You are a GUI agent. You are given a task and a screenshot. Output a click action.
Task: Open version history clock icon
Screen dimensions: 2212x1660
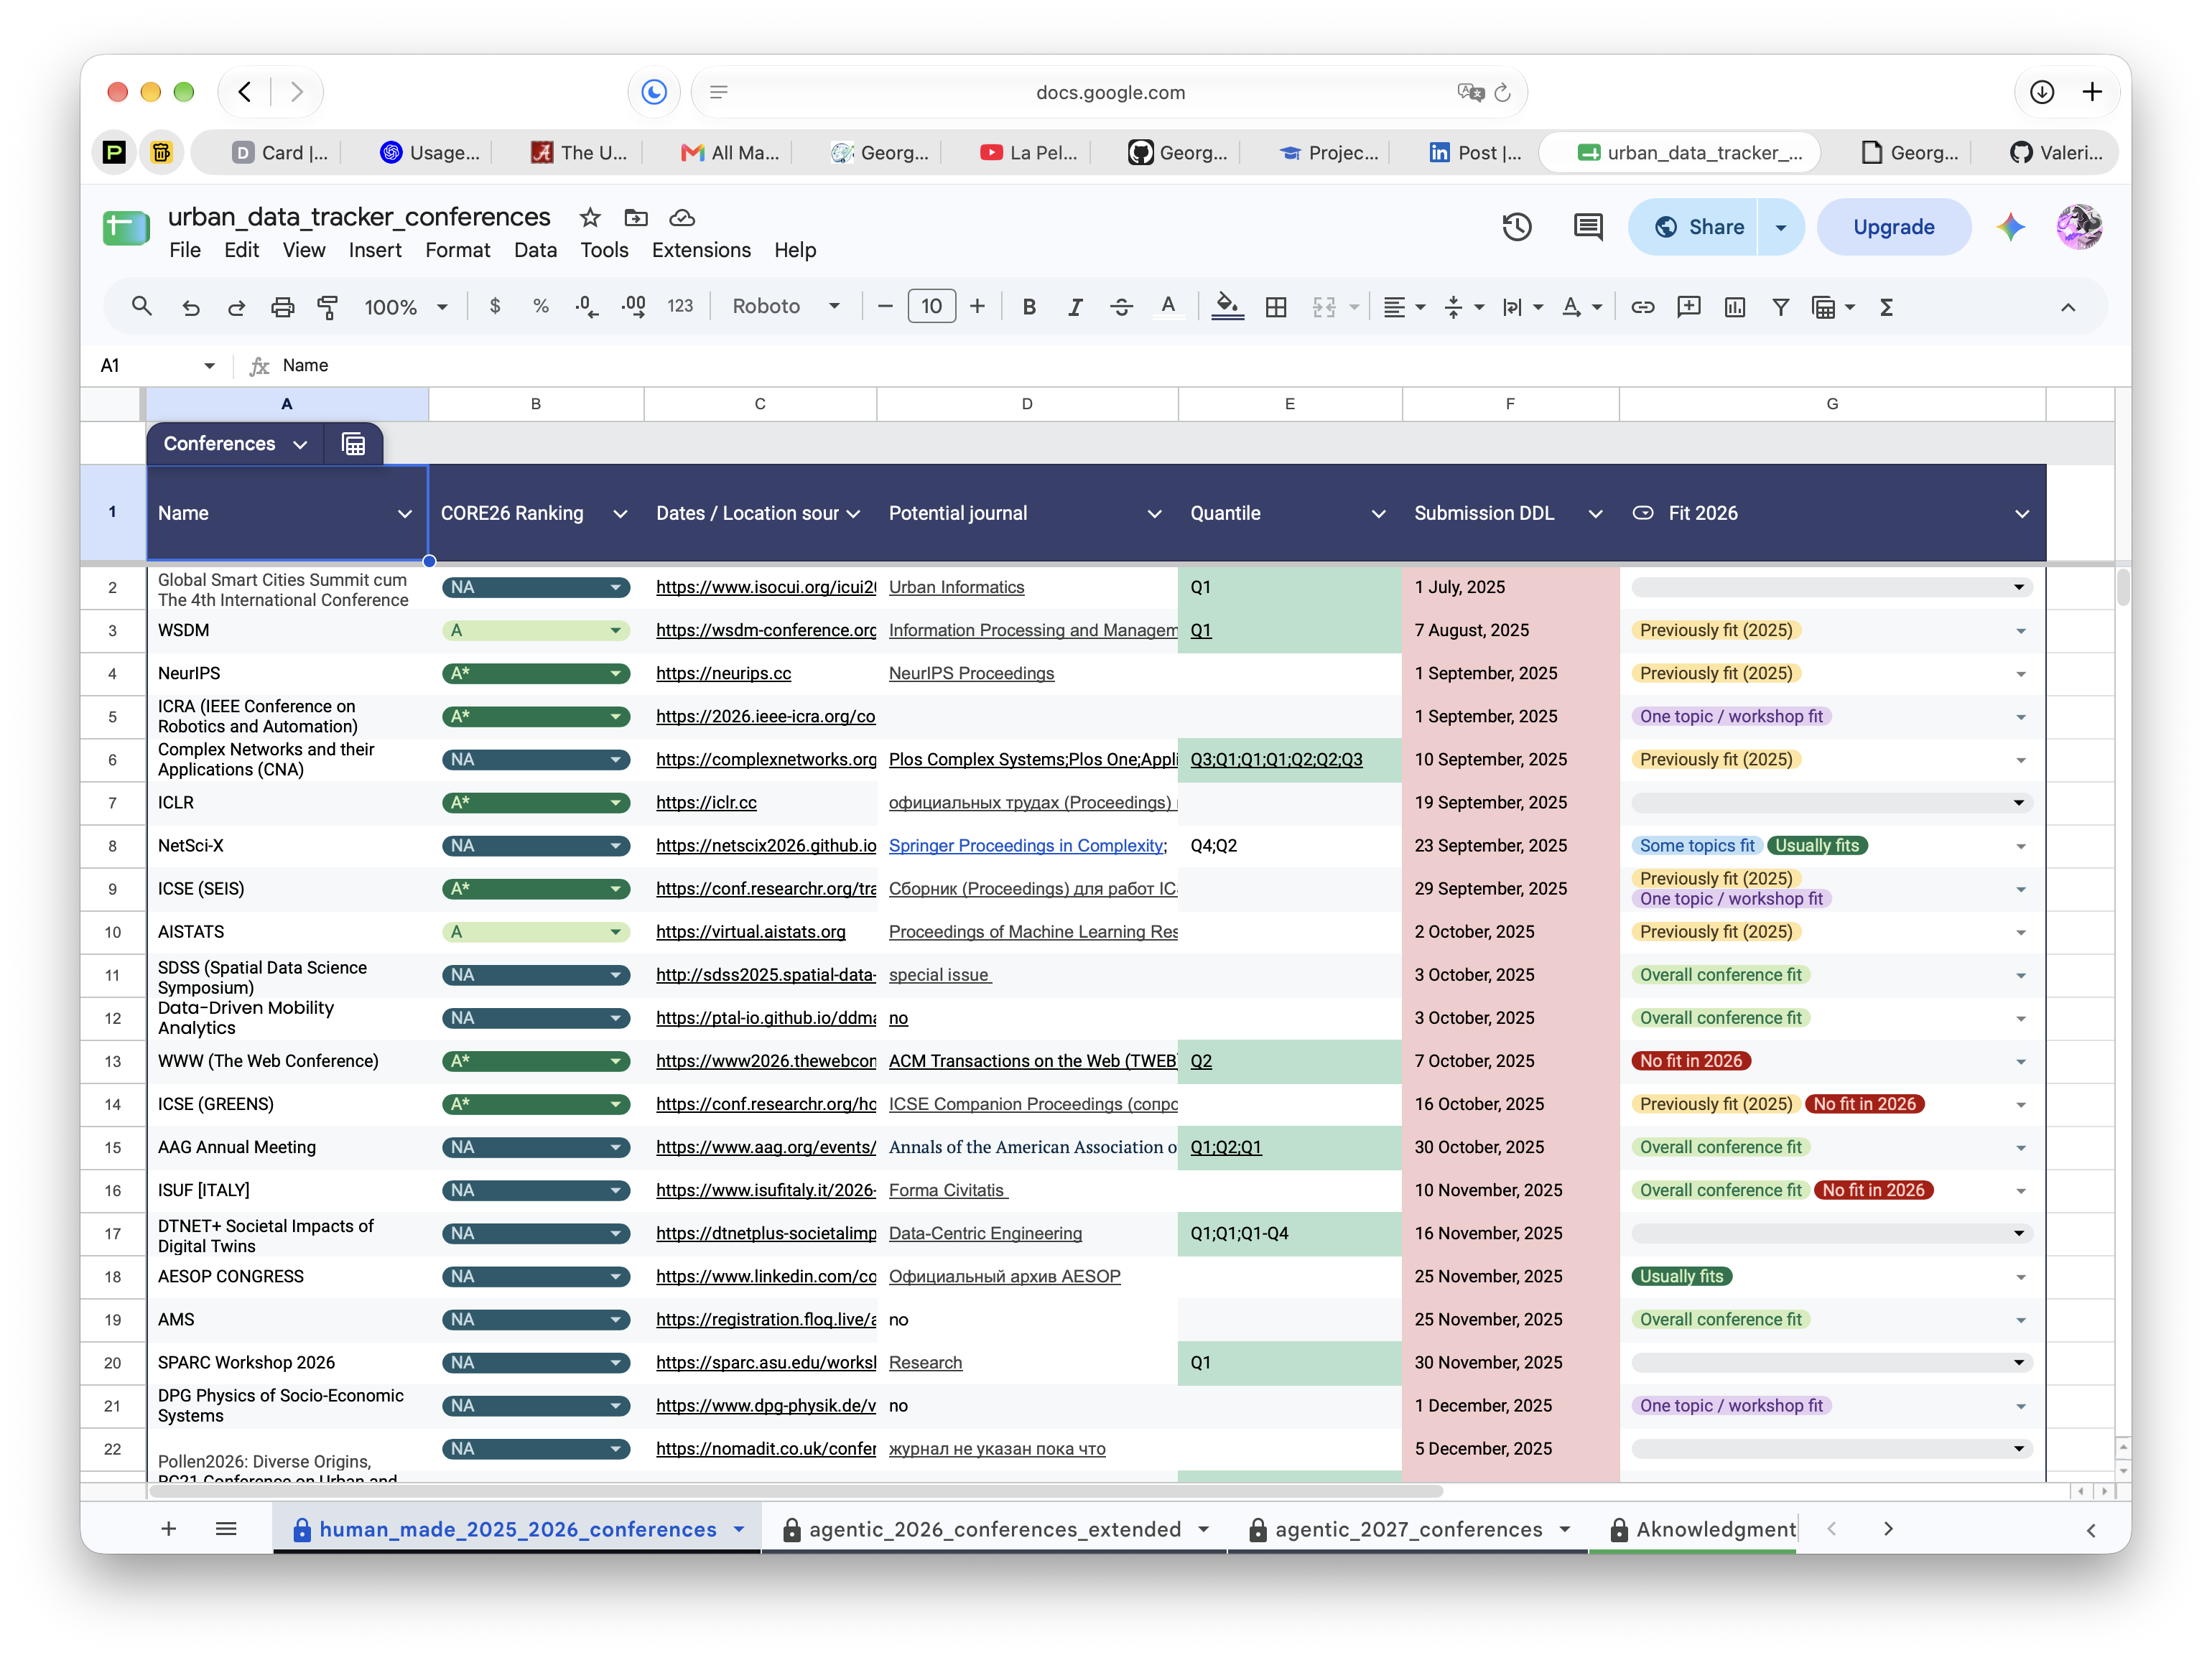pos(1516,227)
